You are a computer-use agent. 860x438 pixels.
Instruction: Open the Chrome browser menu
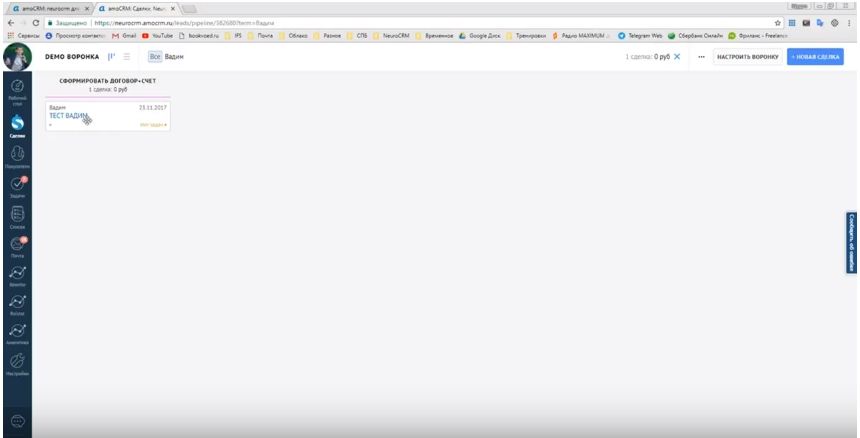(x=849, y=23)
